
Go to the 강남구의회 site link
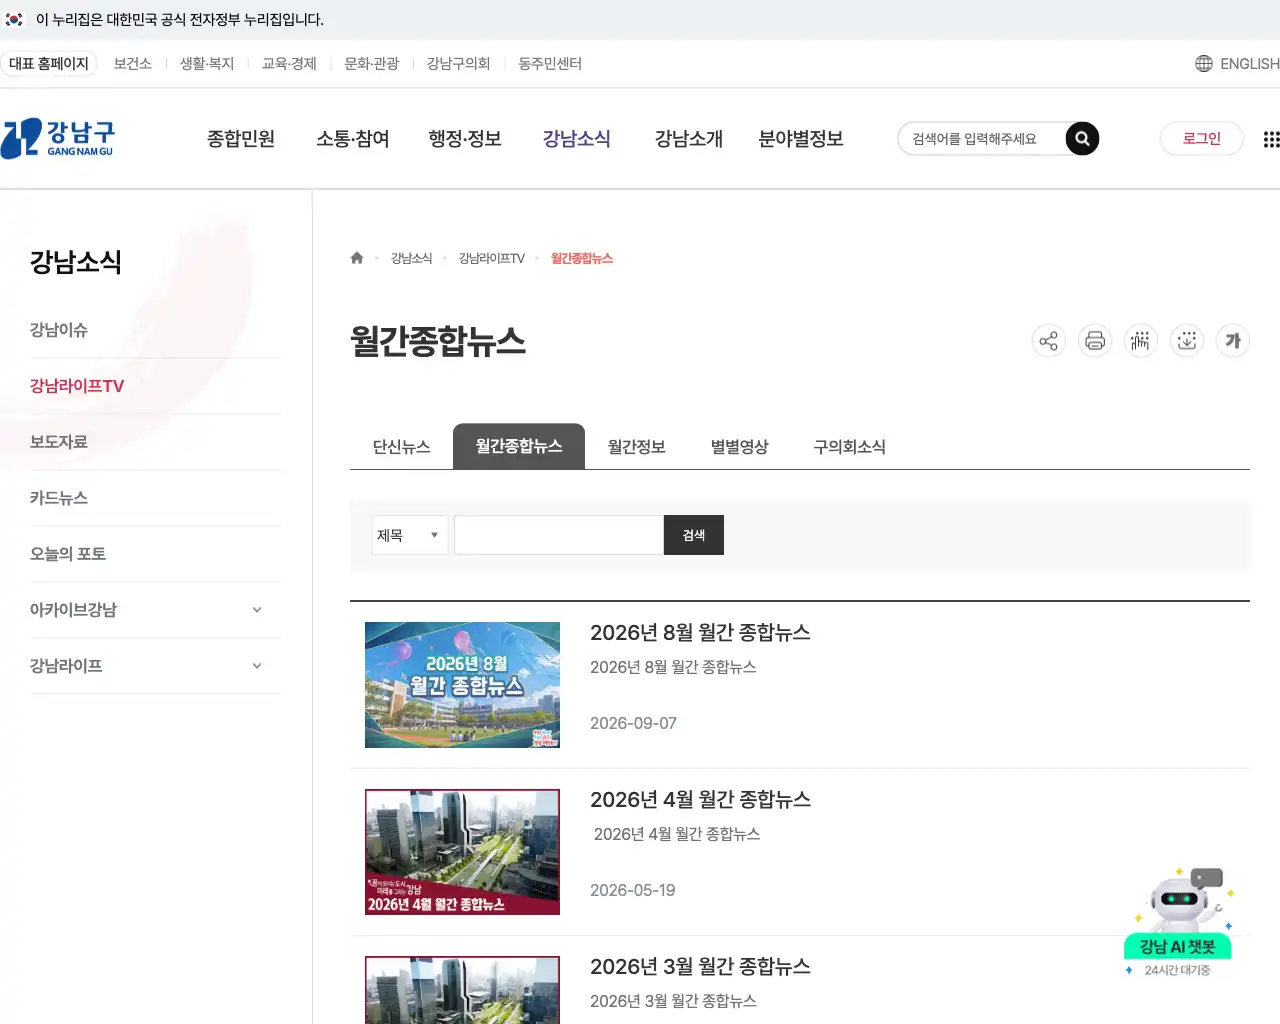[x=459, y=64]
